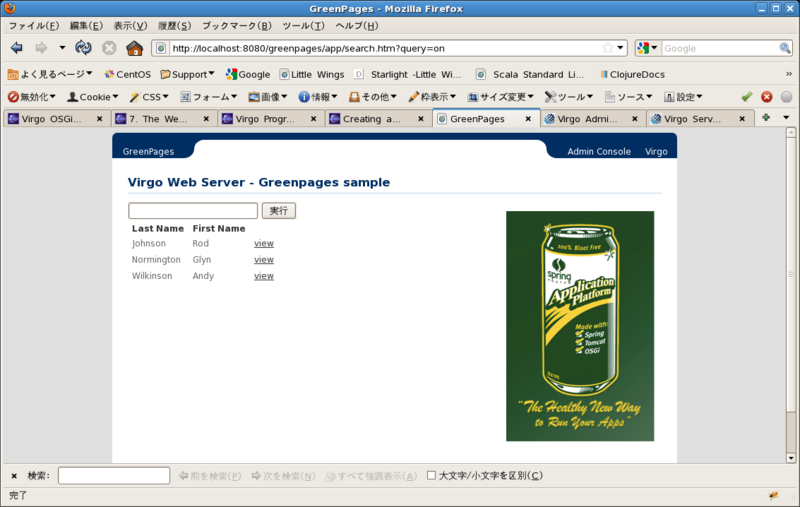List all tabs dropdown arrow

[786, 118]
